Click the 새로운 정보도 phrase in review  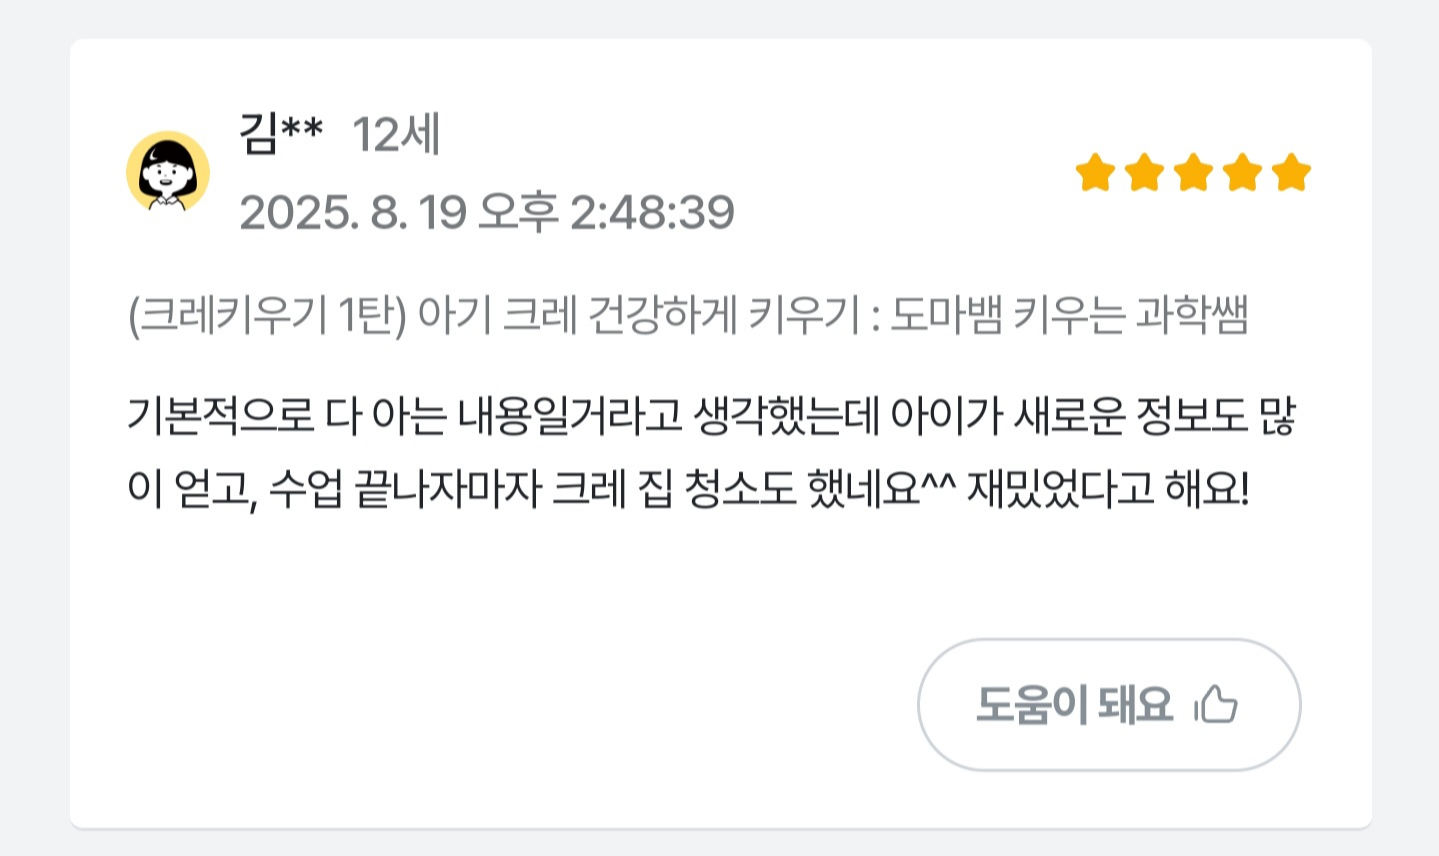coord(1130,415)
